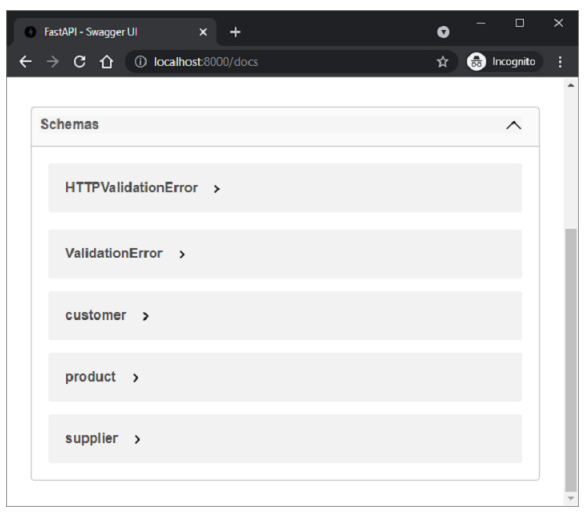Reload the Swagger UI page
586x516 pixels.
click(79, 62)
